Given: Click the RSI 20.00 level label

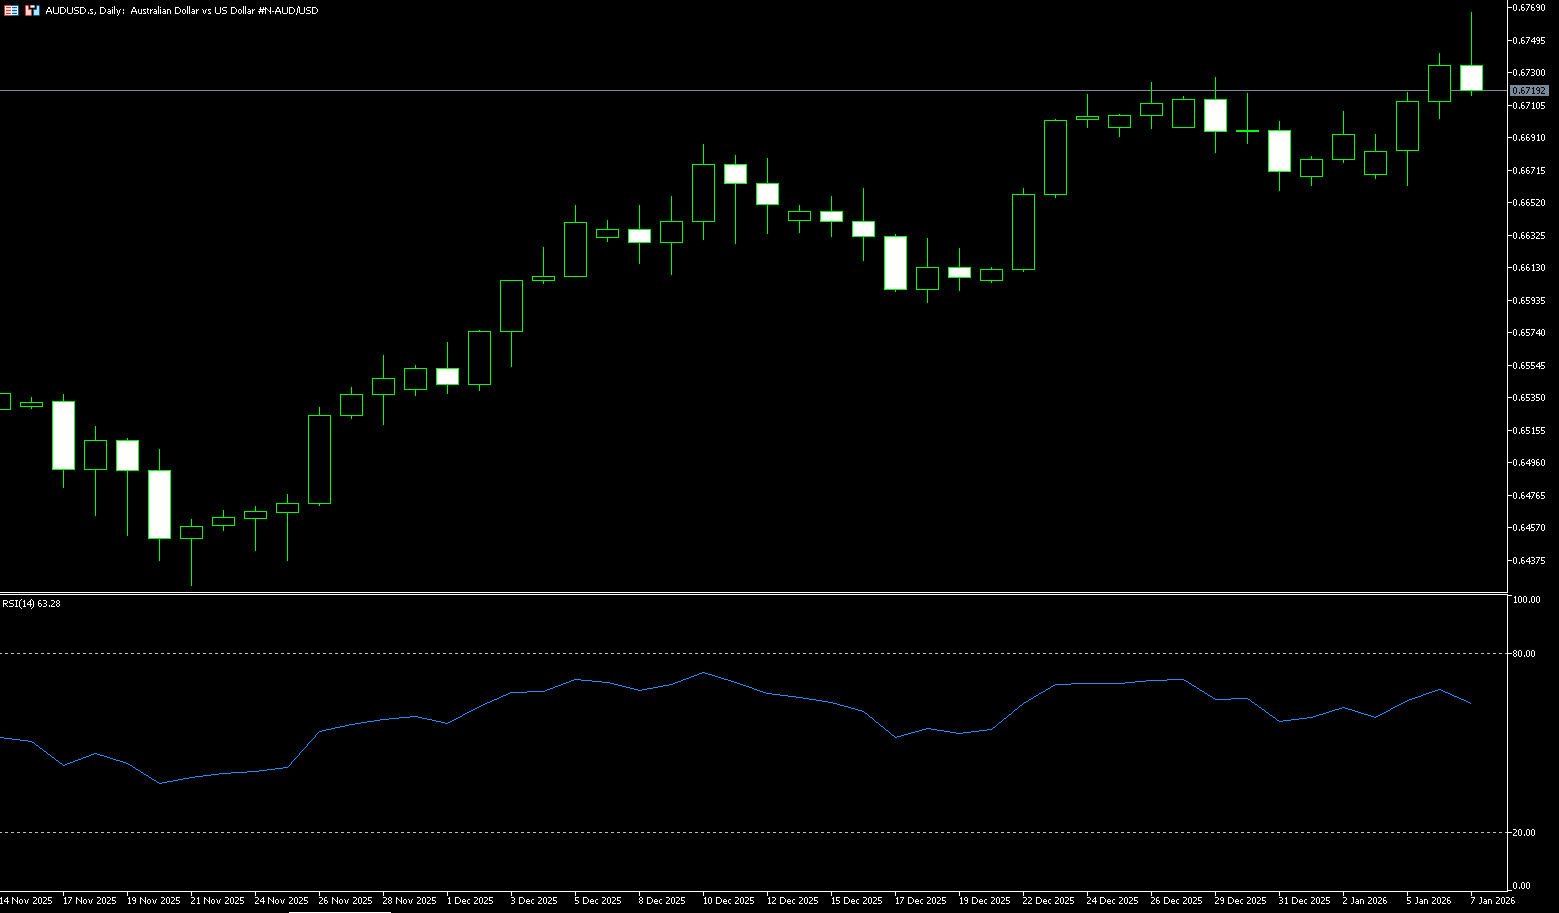Looking at the screenshot, I should point(1525,833).
